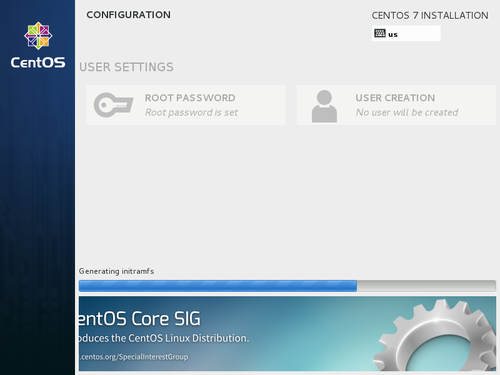
Task: Click the 'Root password is set' status
Action: (x=191, y=113)
